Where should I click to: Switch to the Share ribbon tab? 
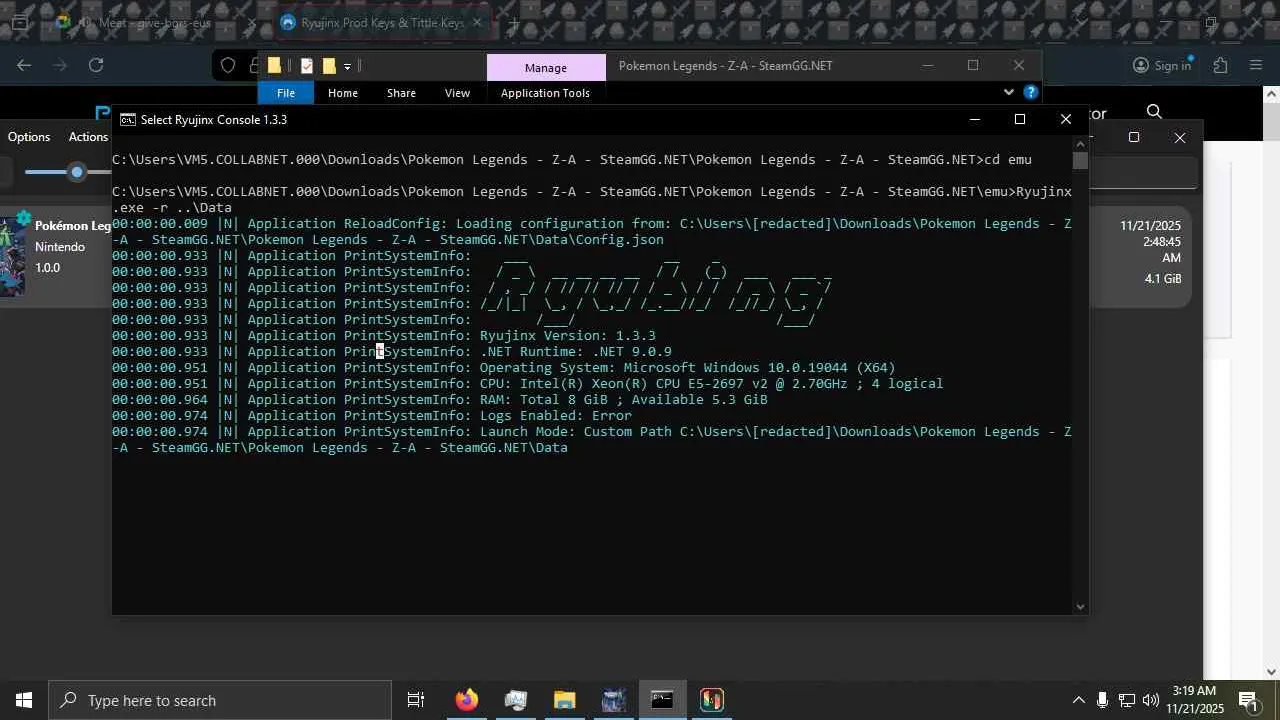[x=401, y=93]
